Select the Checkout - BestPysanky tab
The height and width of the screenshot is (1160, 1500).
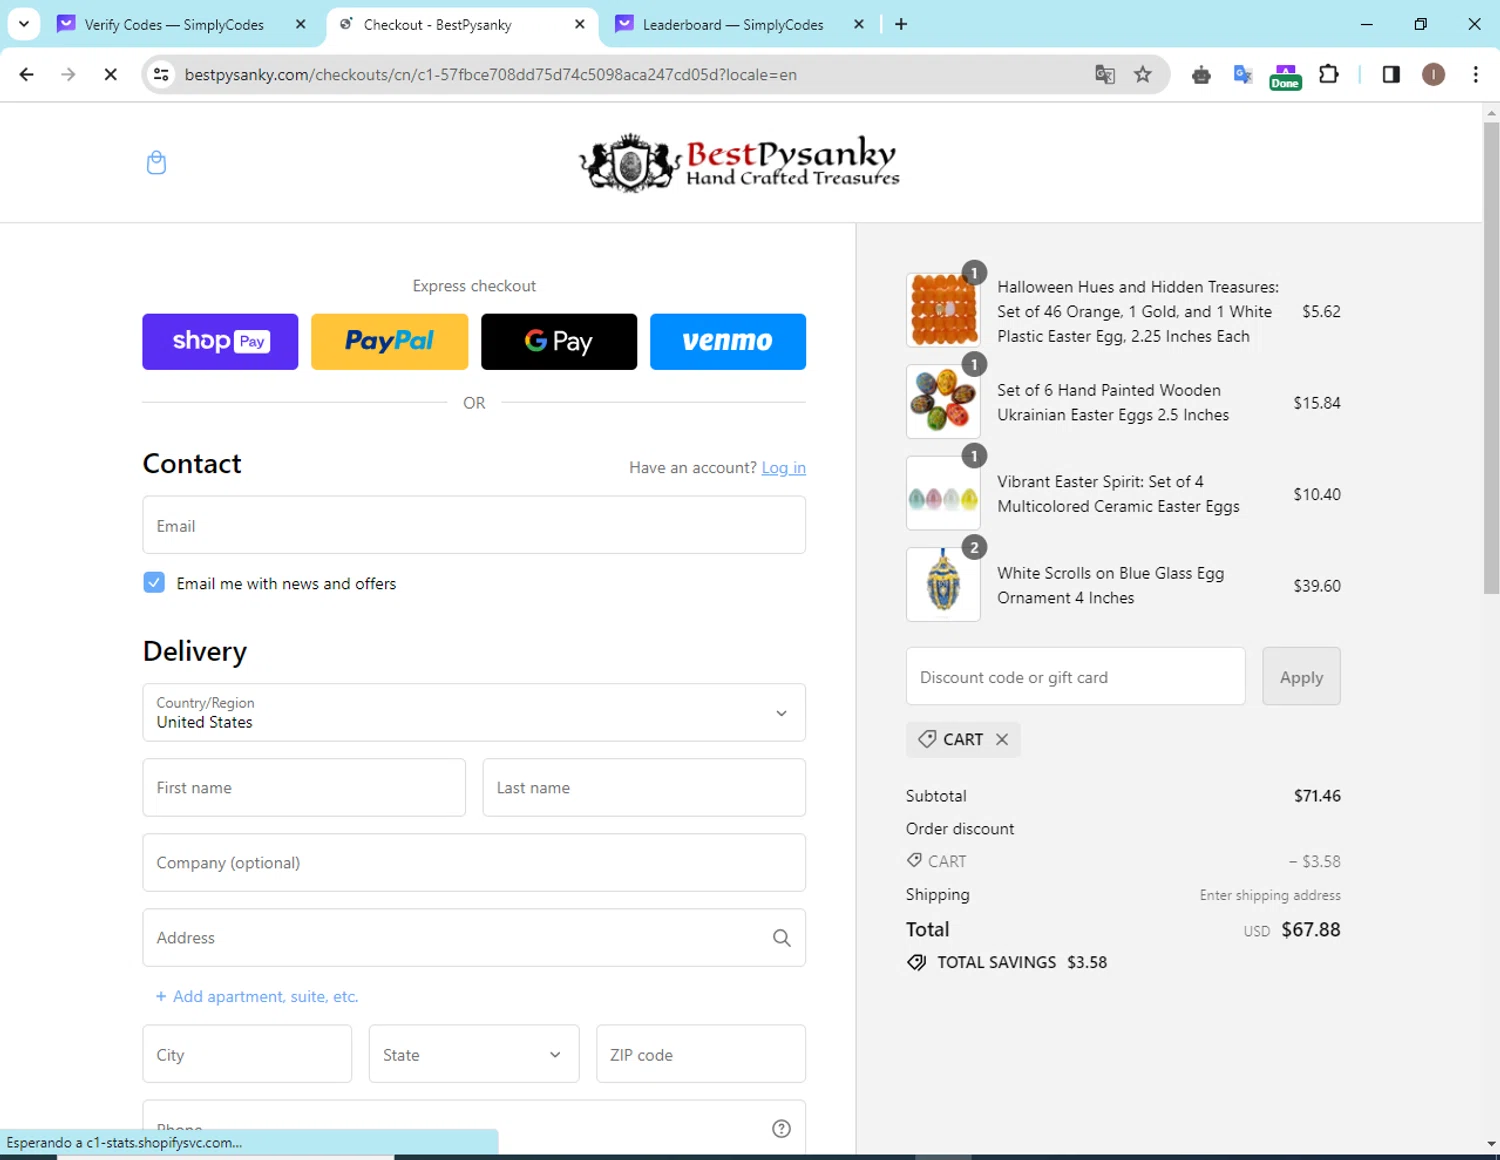[437, 24]
